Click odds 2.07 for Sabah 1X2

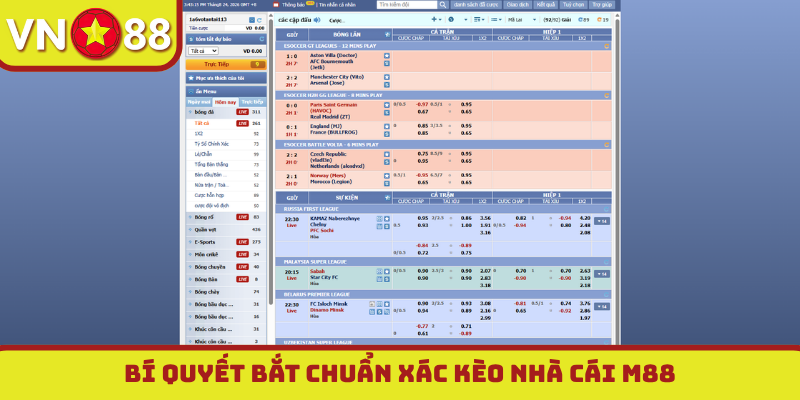pyautogui.click(x=485, y=271)
